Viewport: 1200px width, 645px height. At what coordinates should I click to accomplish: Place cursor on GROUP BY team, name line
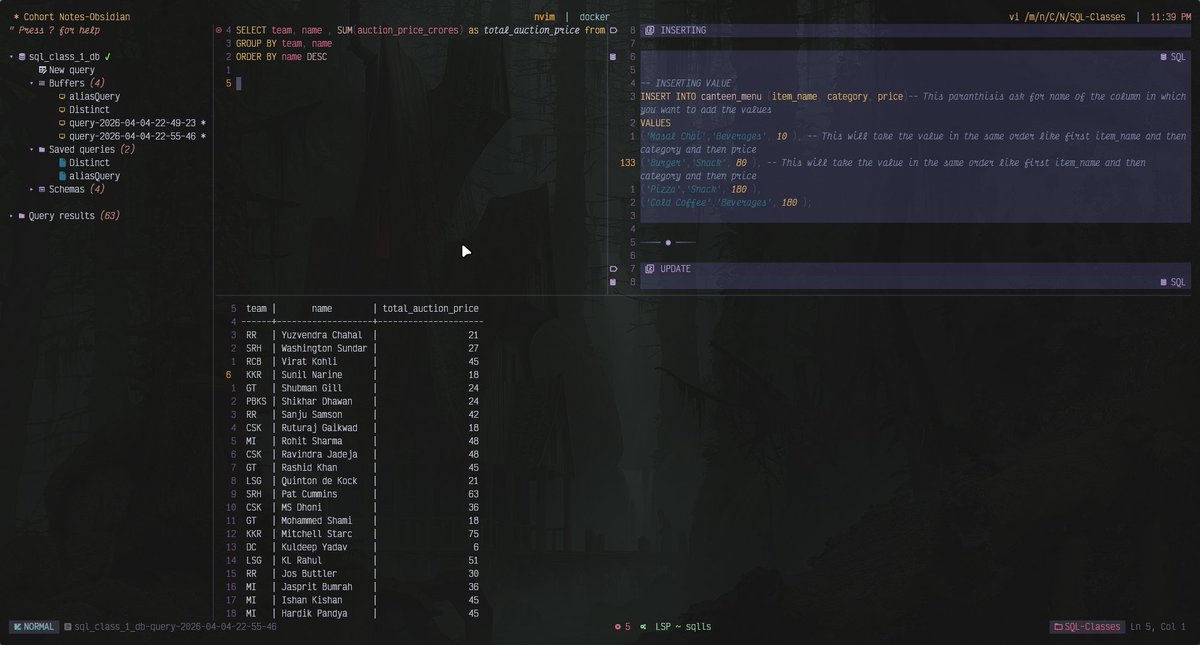pyautogui.click(x=285, y=44)
